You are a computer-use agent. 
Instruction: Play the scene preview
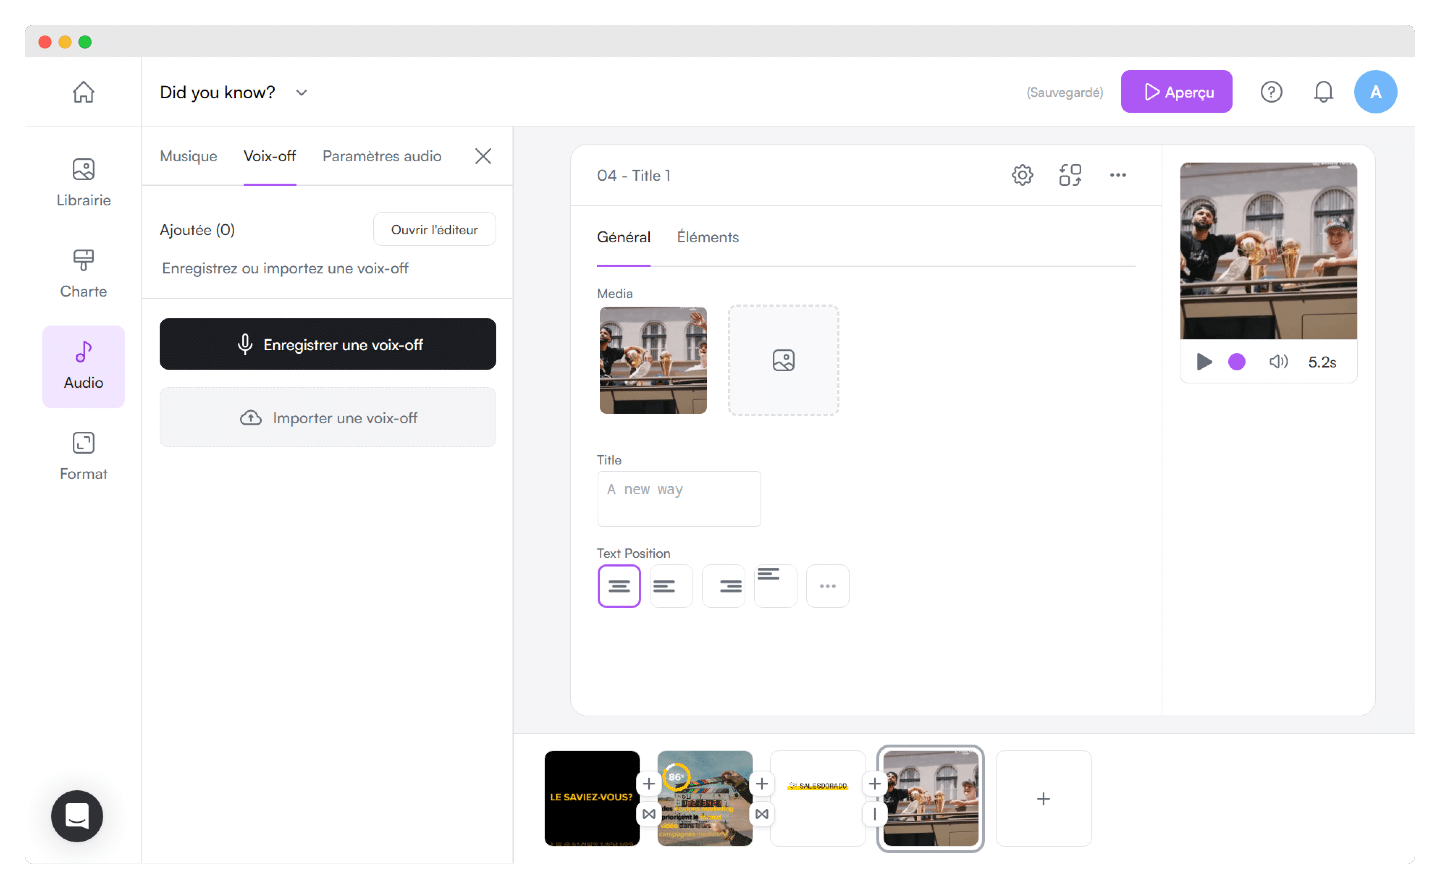tap(1204, 362)
